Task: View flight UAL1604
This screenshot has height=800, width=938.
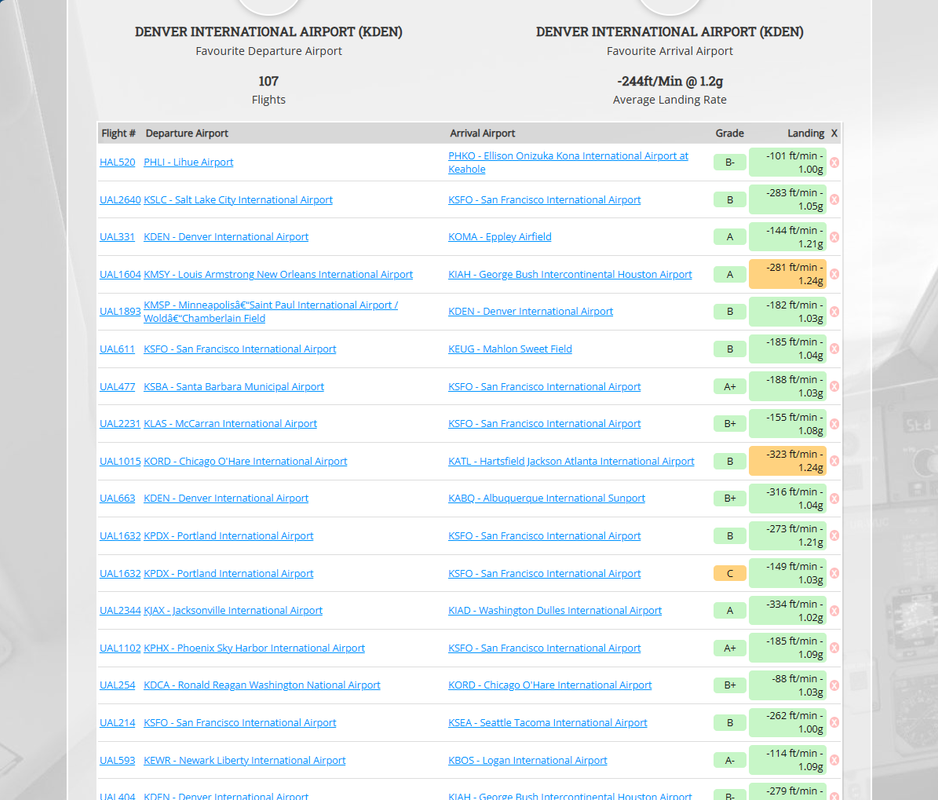Action: pyautogui.click(x=120, y=275)
